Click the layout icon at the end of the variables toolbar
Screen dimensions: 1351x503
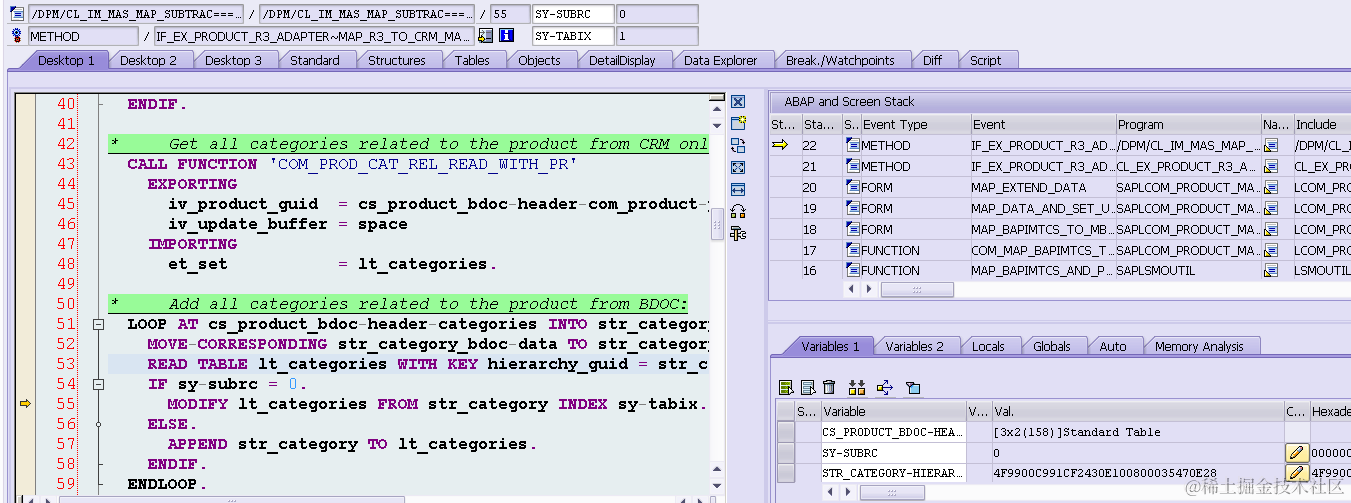(x=912, y=387)
